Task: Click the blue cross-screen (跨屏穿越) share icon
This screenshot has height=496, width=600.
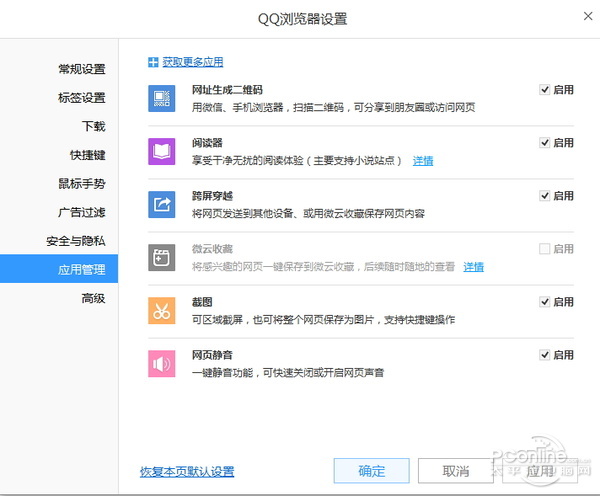Action: point(161,205)
